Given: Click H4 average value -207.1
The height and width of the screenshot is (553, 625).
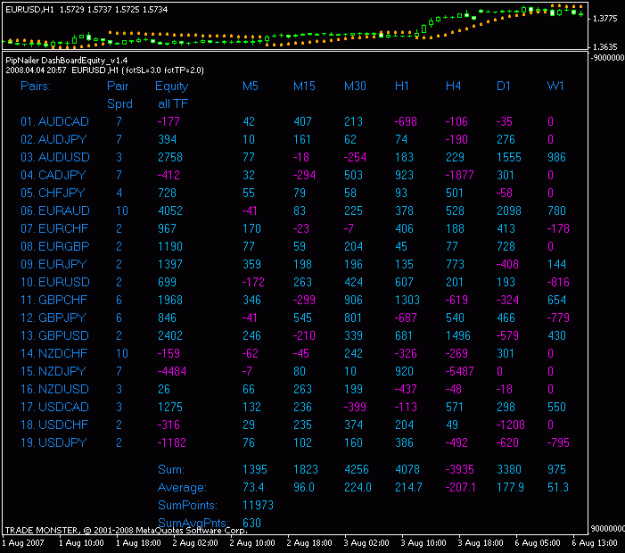Looking at the screenshot, I should (460, 487).
